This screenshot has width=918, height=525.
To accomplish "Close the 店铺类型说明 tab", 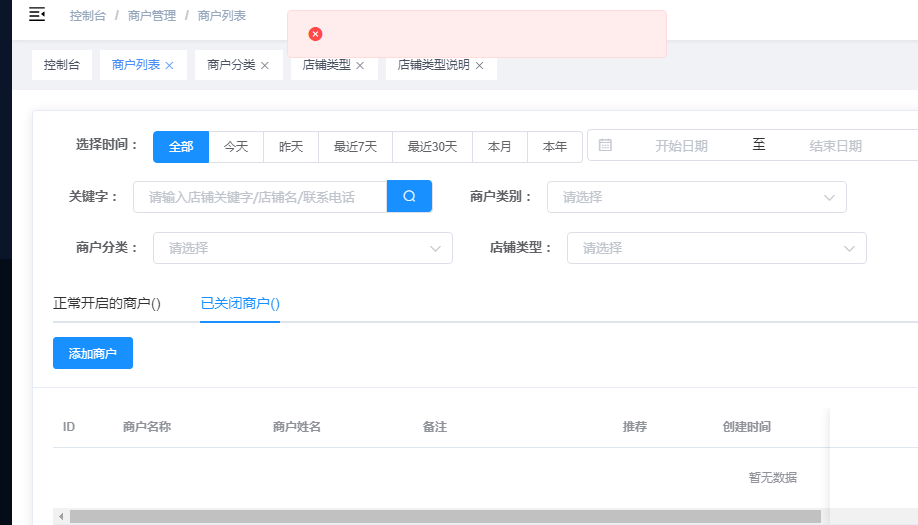I will [479, 66].
